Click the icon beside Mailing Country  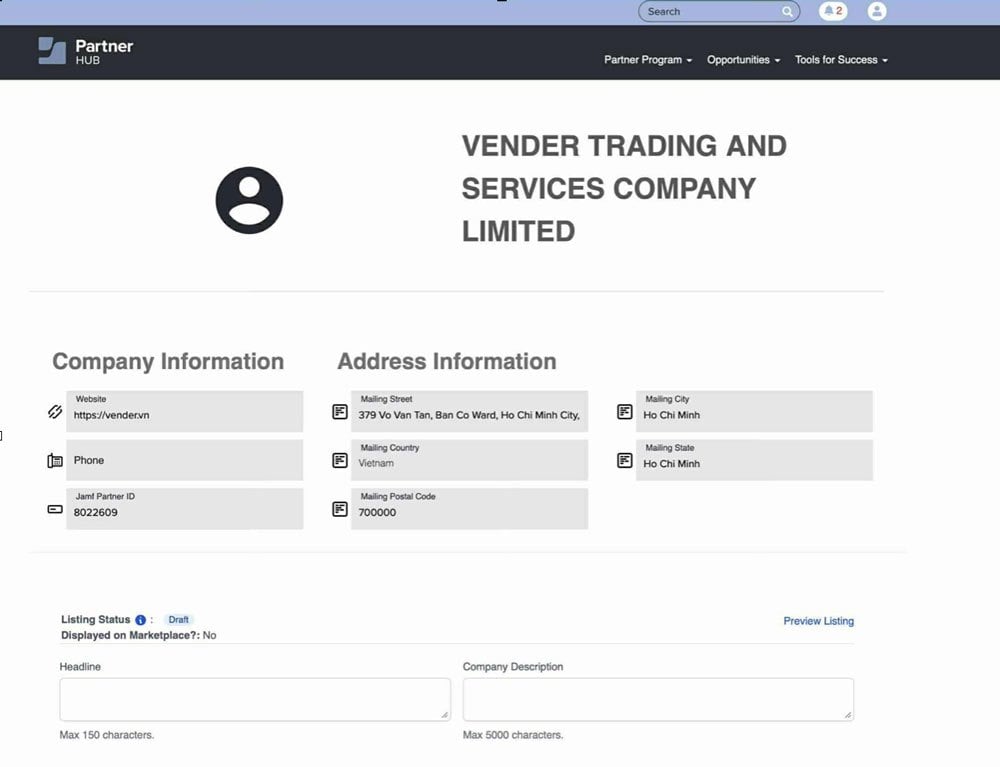point(340,460)
